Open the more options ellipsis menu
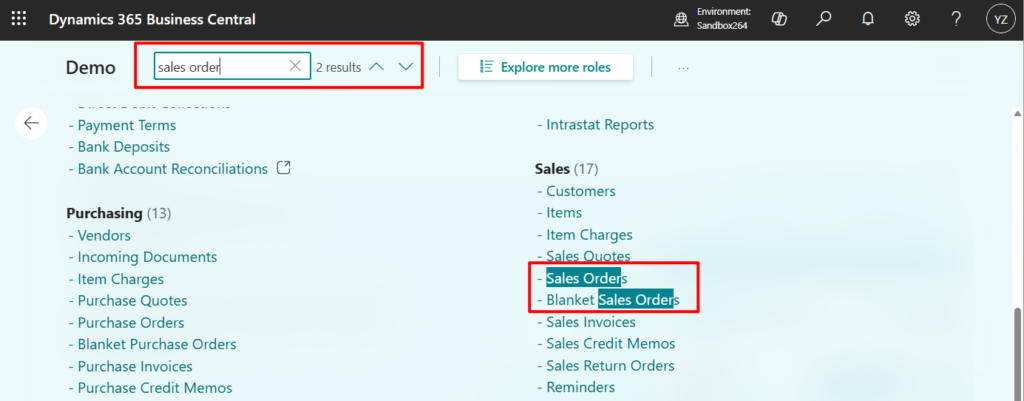This screenshot has width=1024, height=401. [684, 67]
